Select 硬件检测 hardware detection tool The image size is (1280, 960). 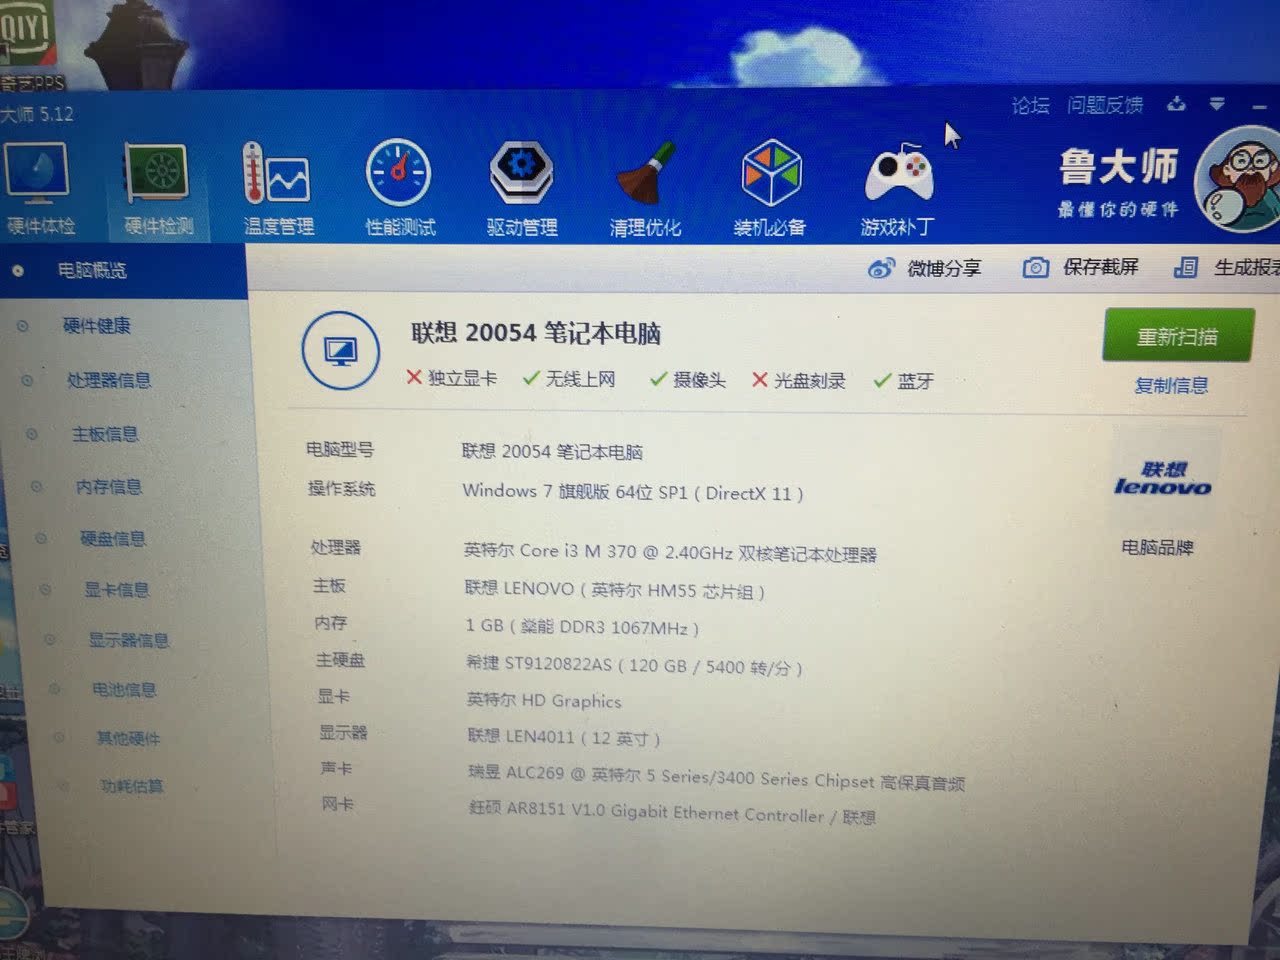coord(157,188)
